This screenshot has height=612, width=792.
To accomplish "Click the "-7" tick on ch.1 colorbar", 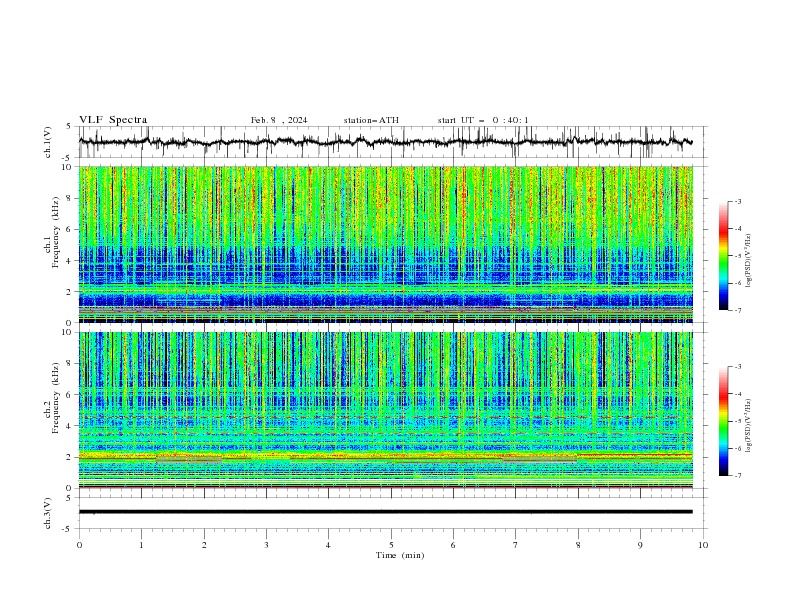I will tap(737, 310).
